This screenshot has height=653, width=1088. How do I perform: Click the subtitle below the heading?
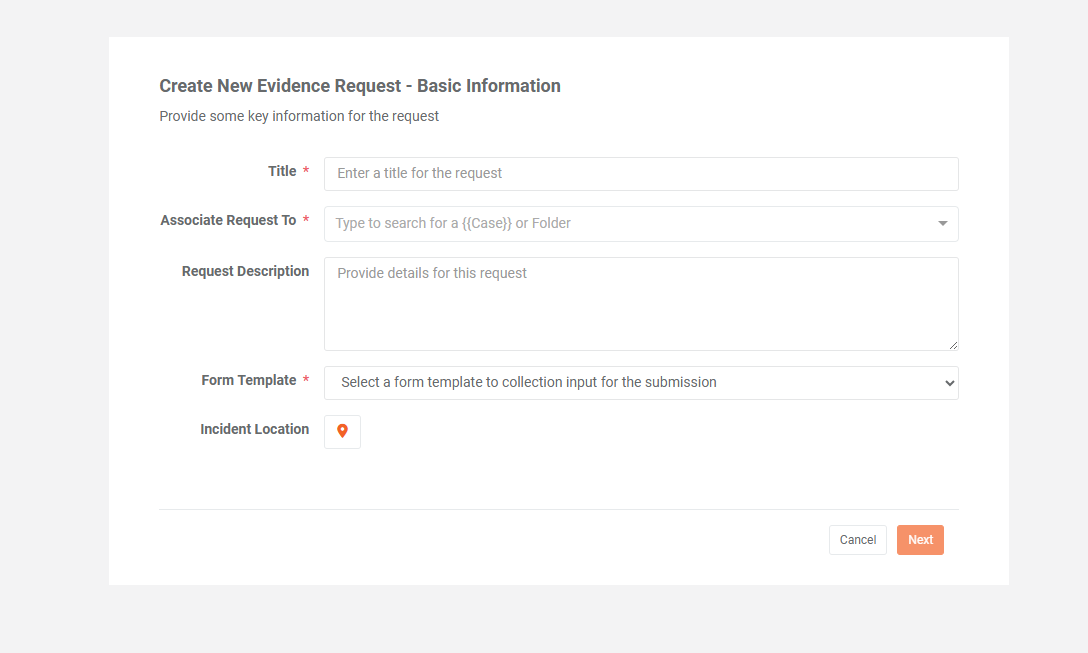click(x=298, y=115)
